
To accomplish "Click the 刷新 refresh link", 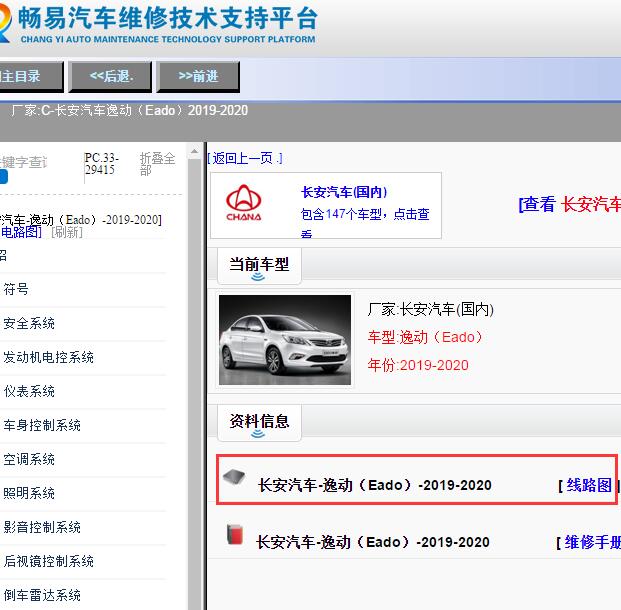I will click(x=67, y=232).
